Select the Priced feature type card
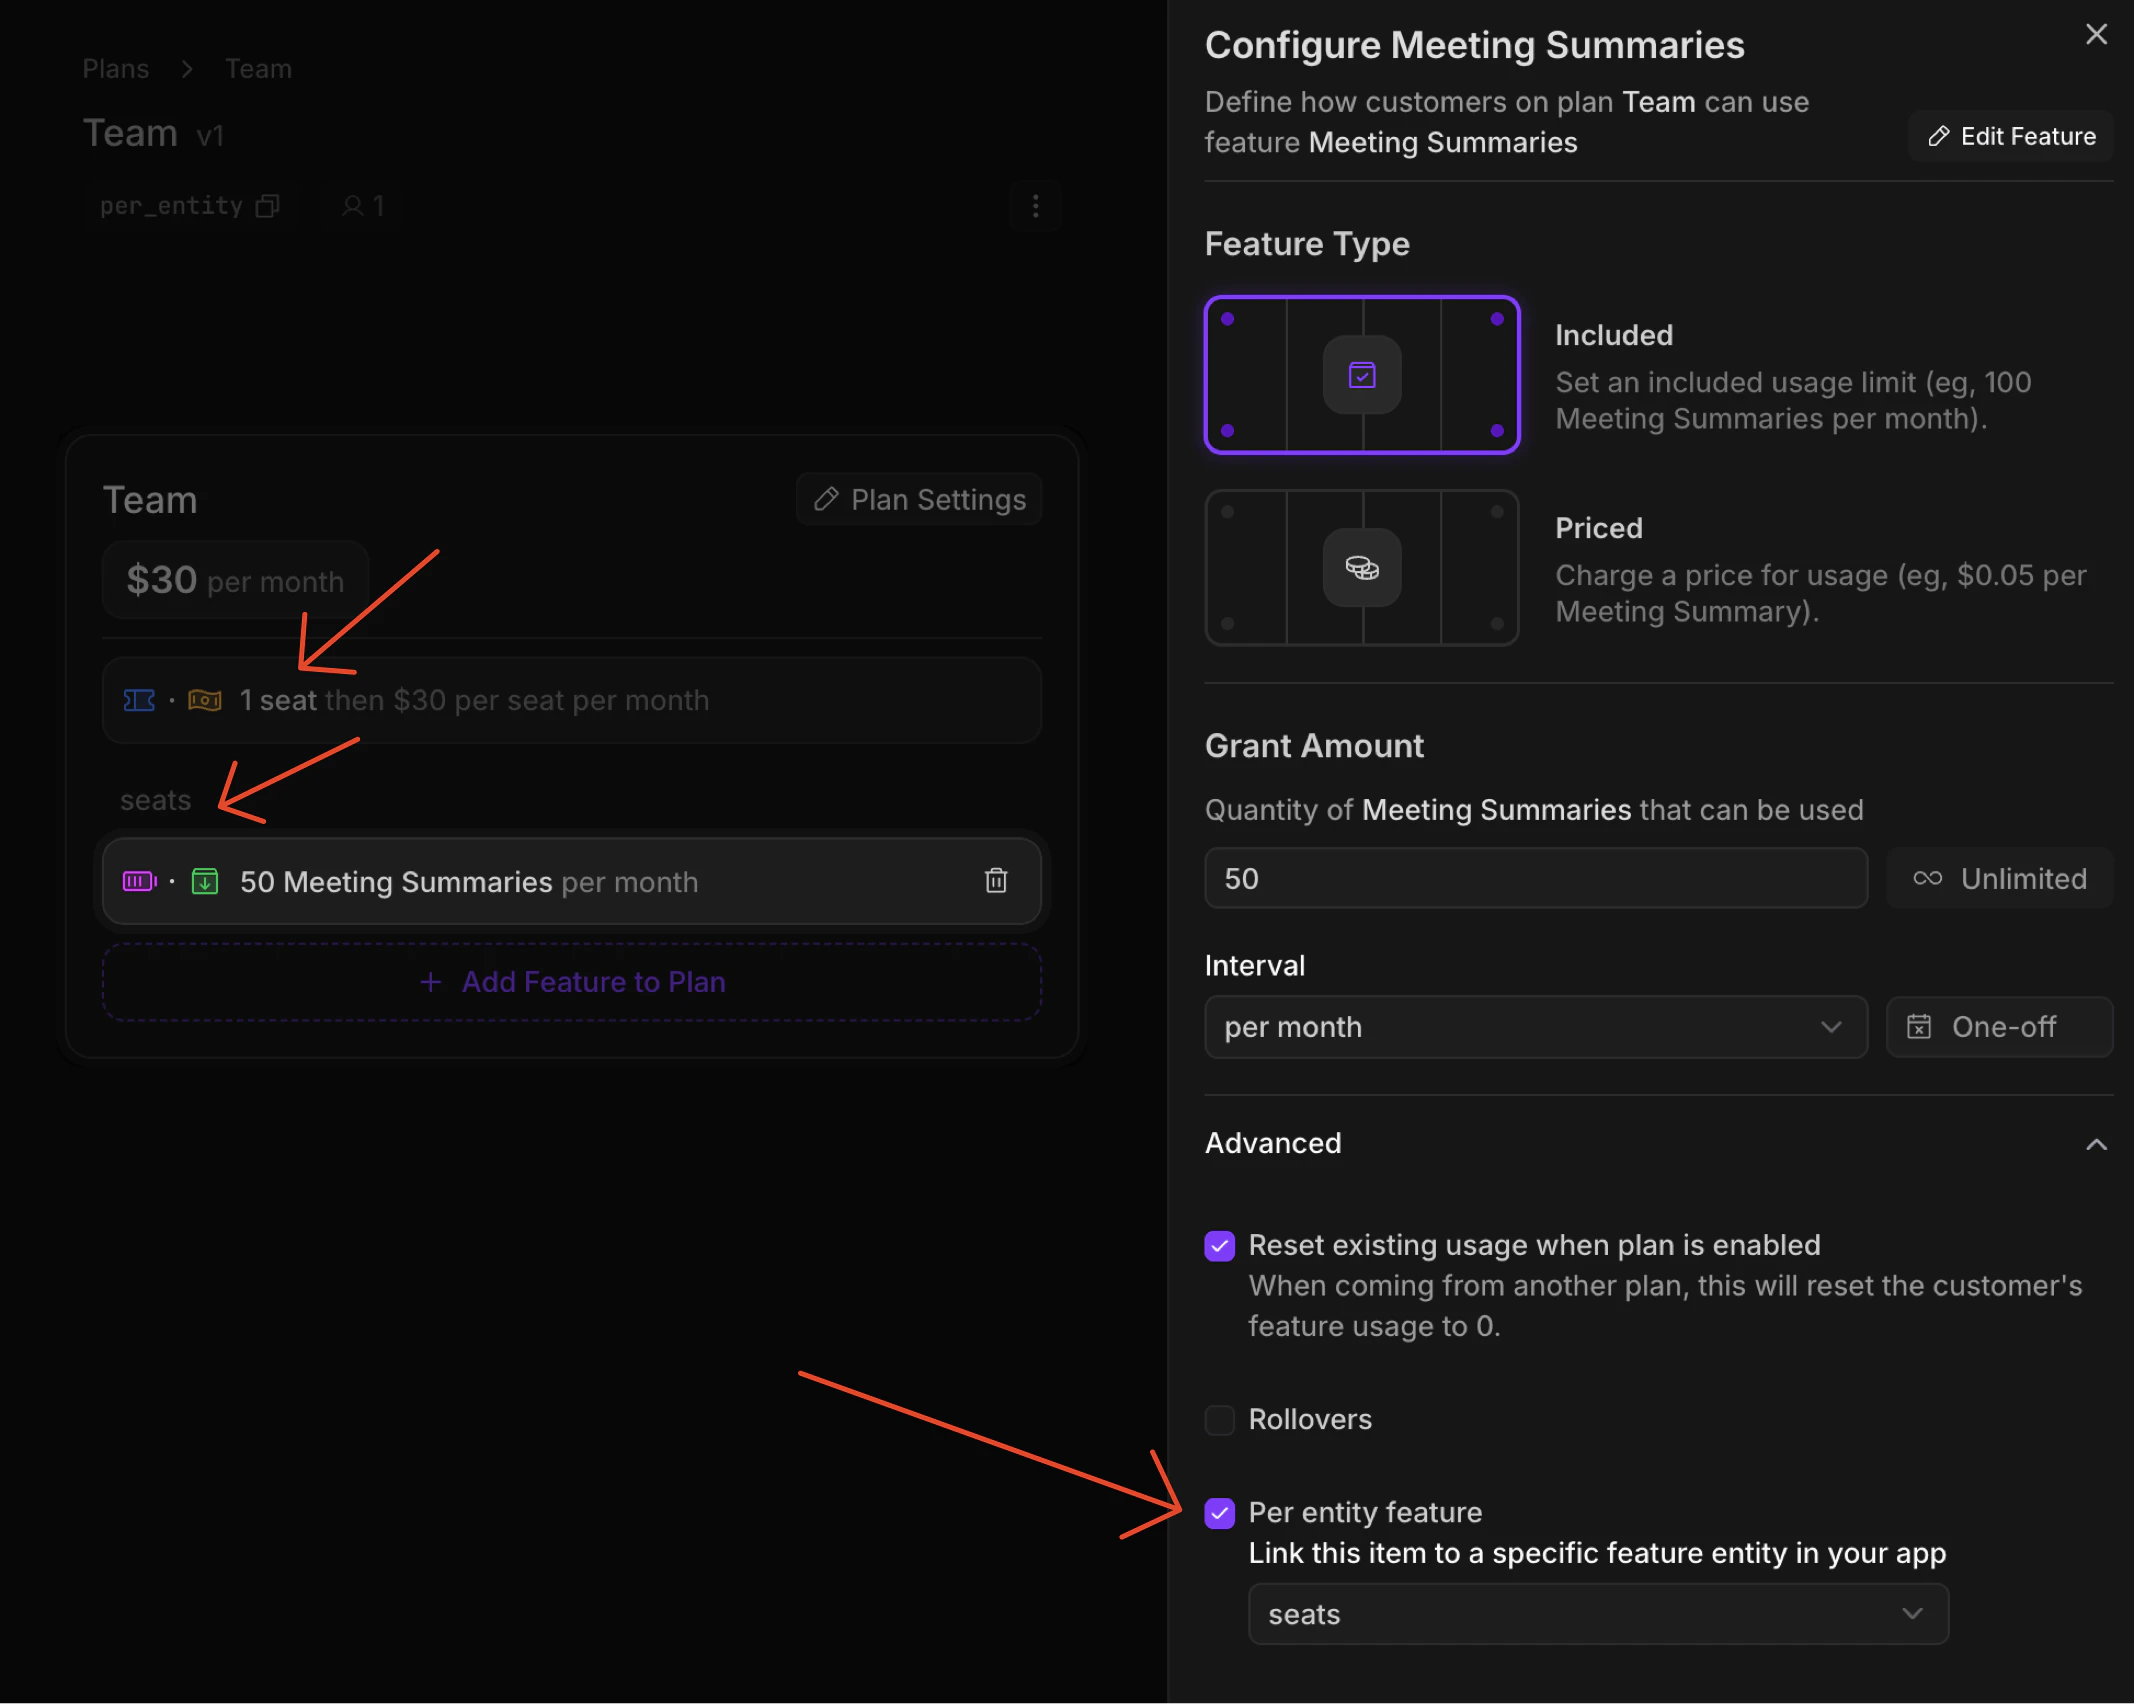This screenshot has height=1704, width=2134. tap(1362, 567)
